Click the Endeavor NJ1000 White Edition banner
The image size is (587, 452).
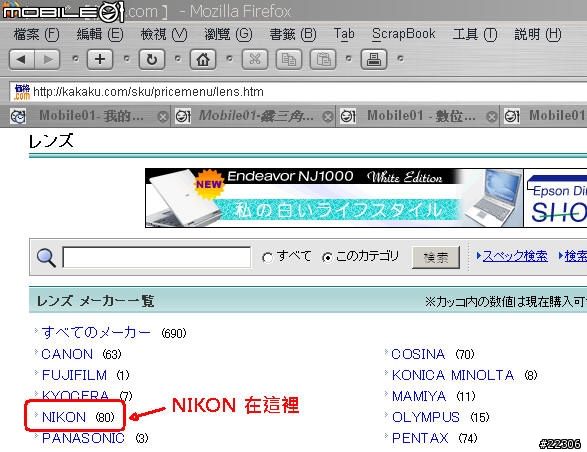tap(334, 198)
